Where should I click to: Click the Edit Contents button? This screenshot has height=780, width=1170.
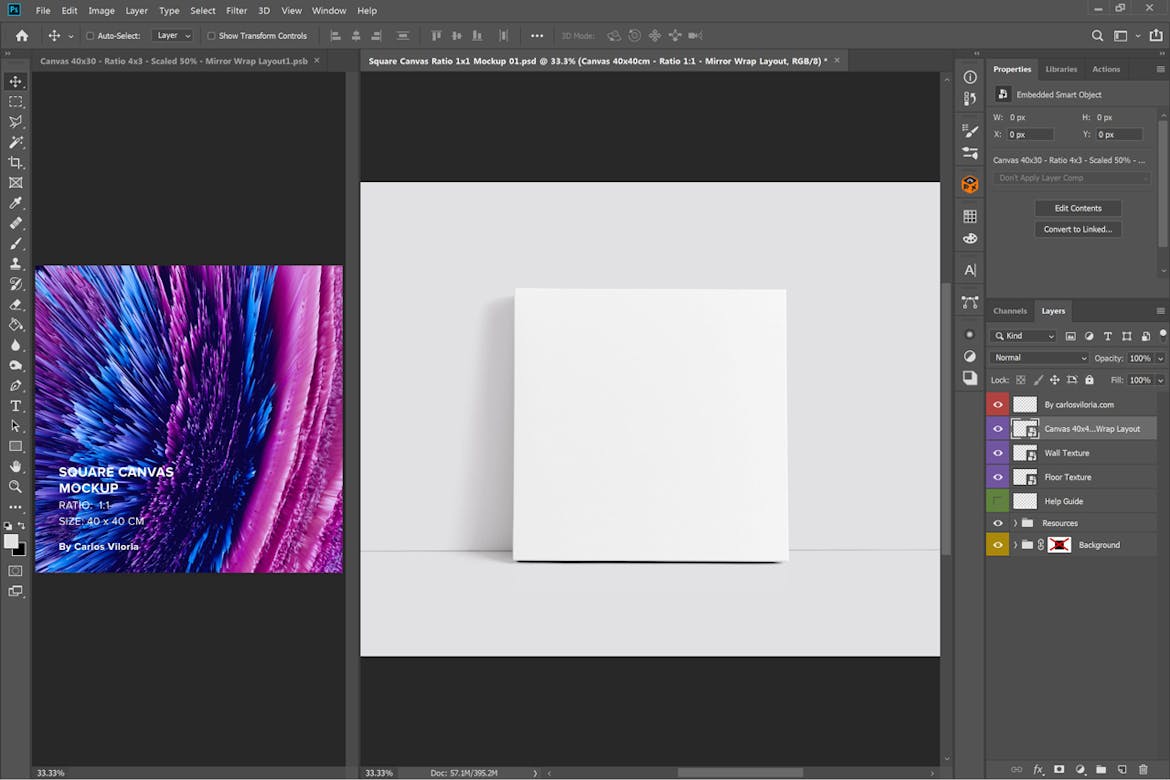(x=1078, y=208)
